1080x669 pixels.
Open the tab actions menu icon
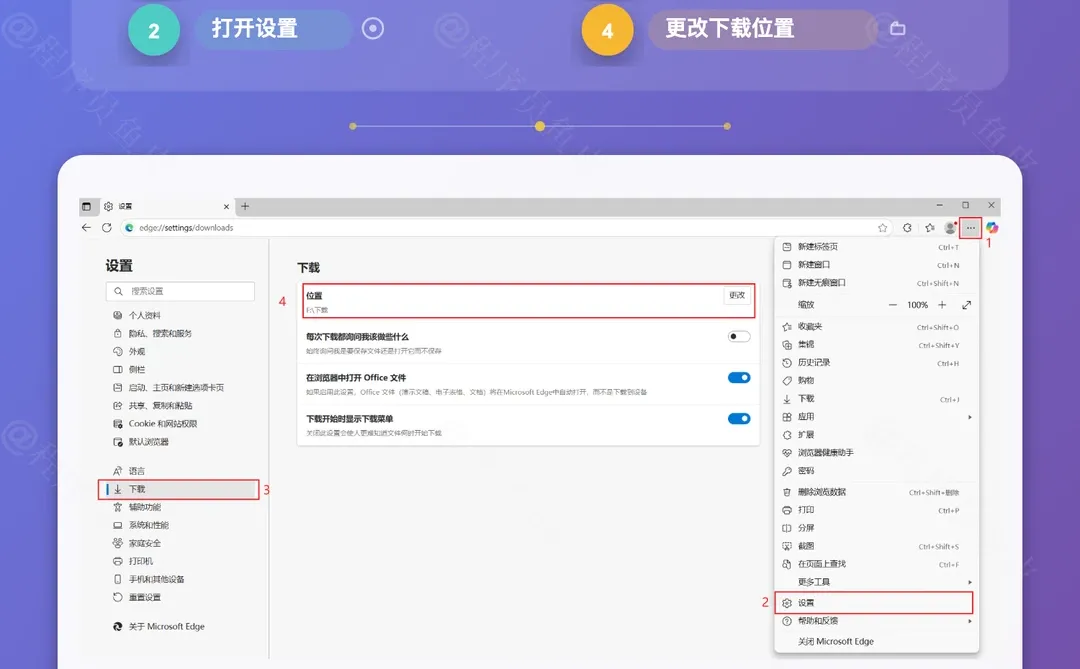click(x=86, y=206)
